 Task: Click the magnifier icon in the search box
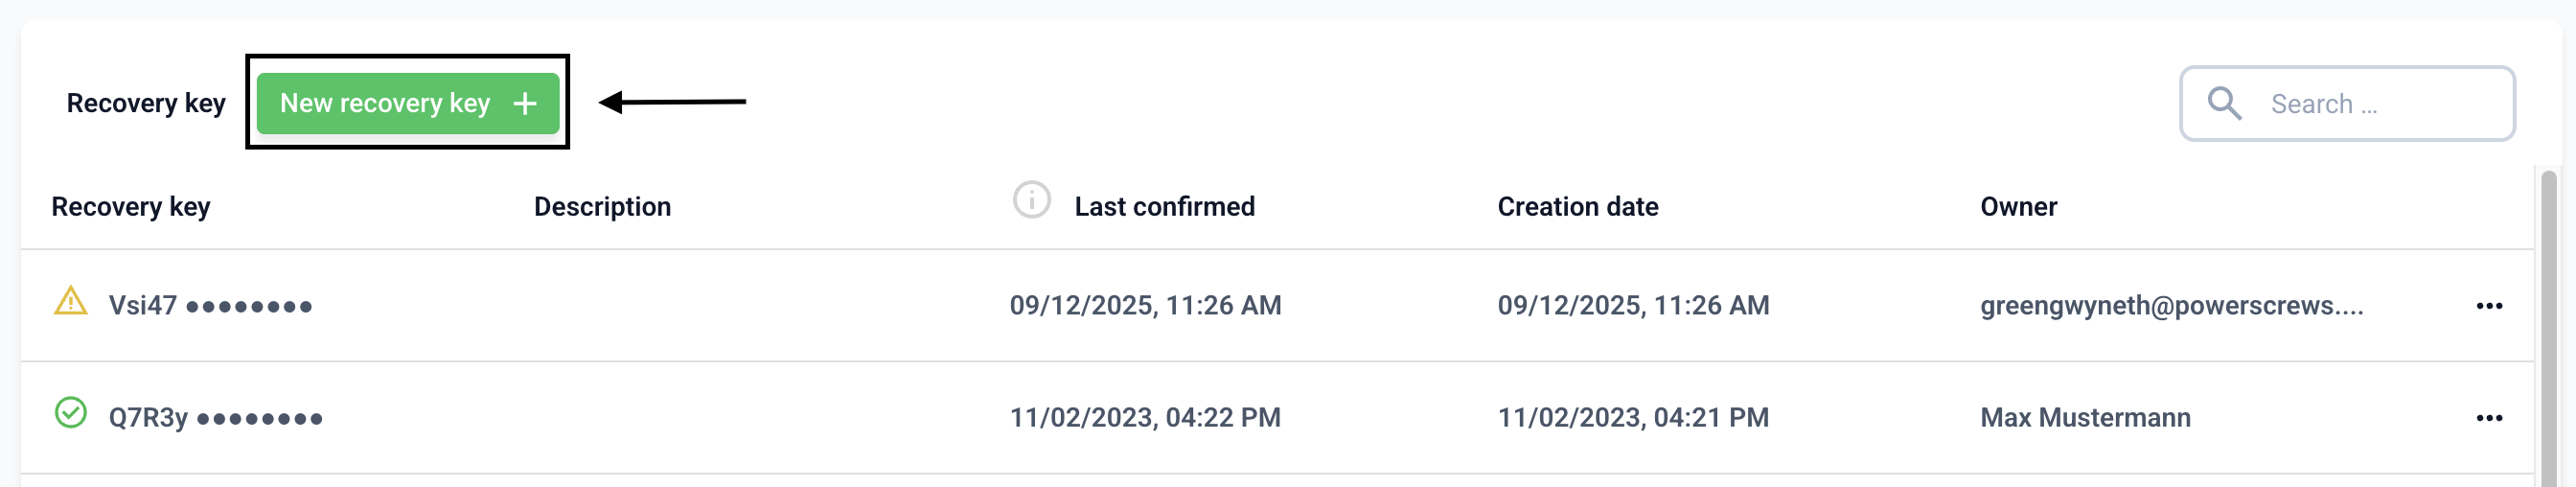(x=2223, y=103)
